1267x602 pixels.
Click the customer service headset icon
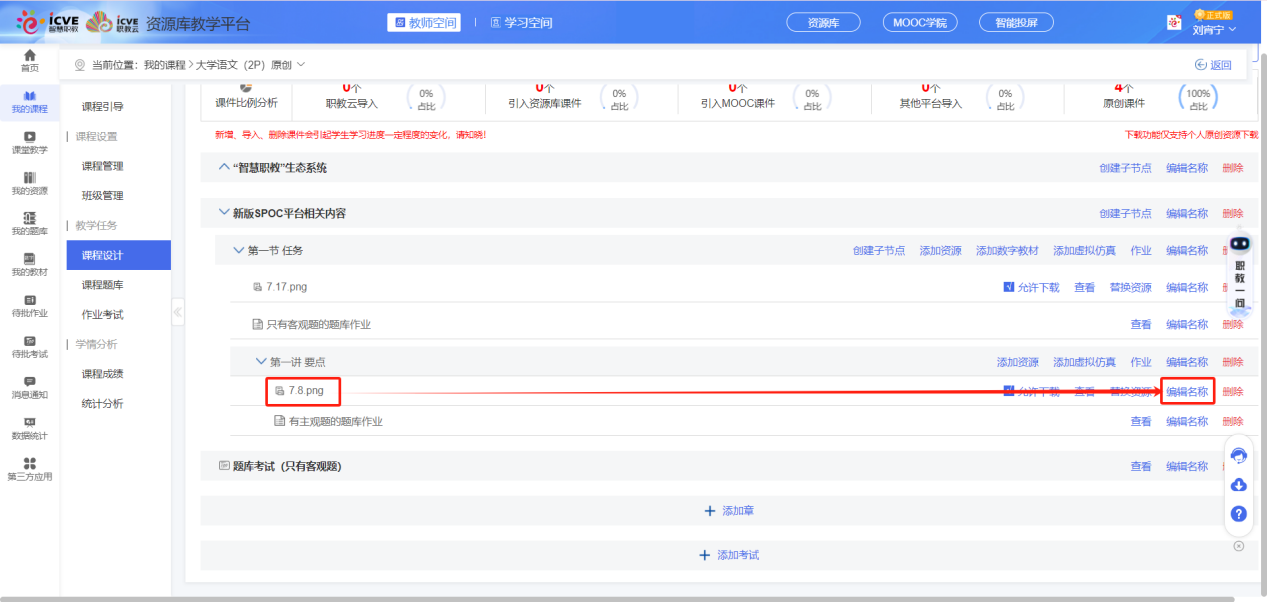1238,455
